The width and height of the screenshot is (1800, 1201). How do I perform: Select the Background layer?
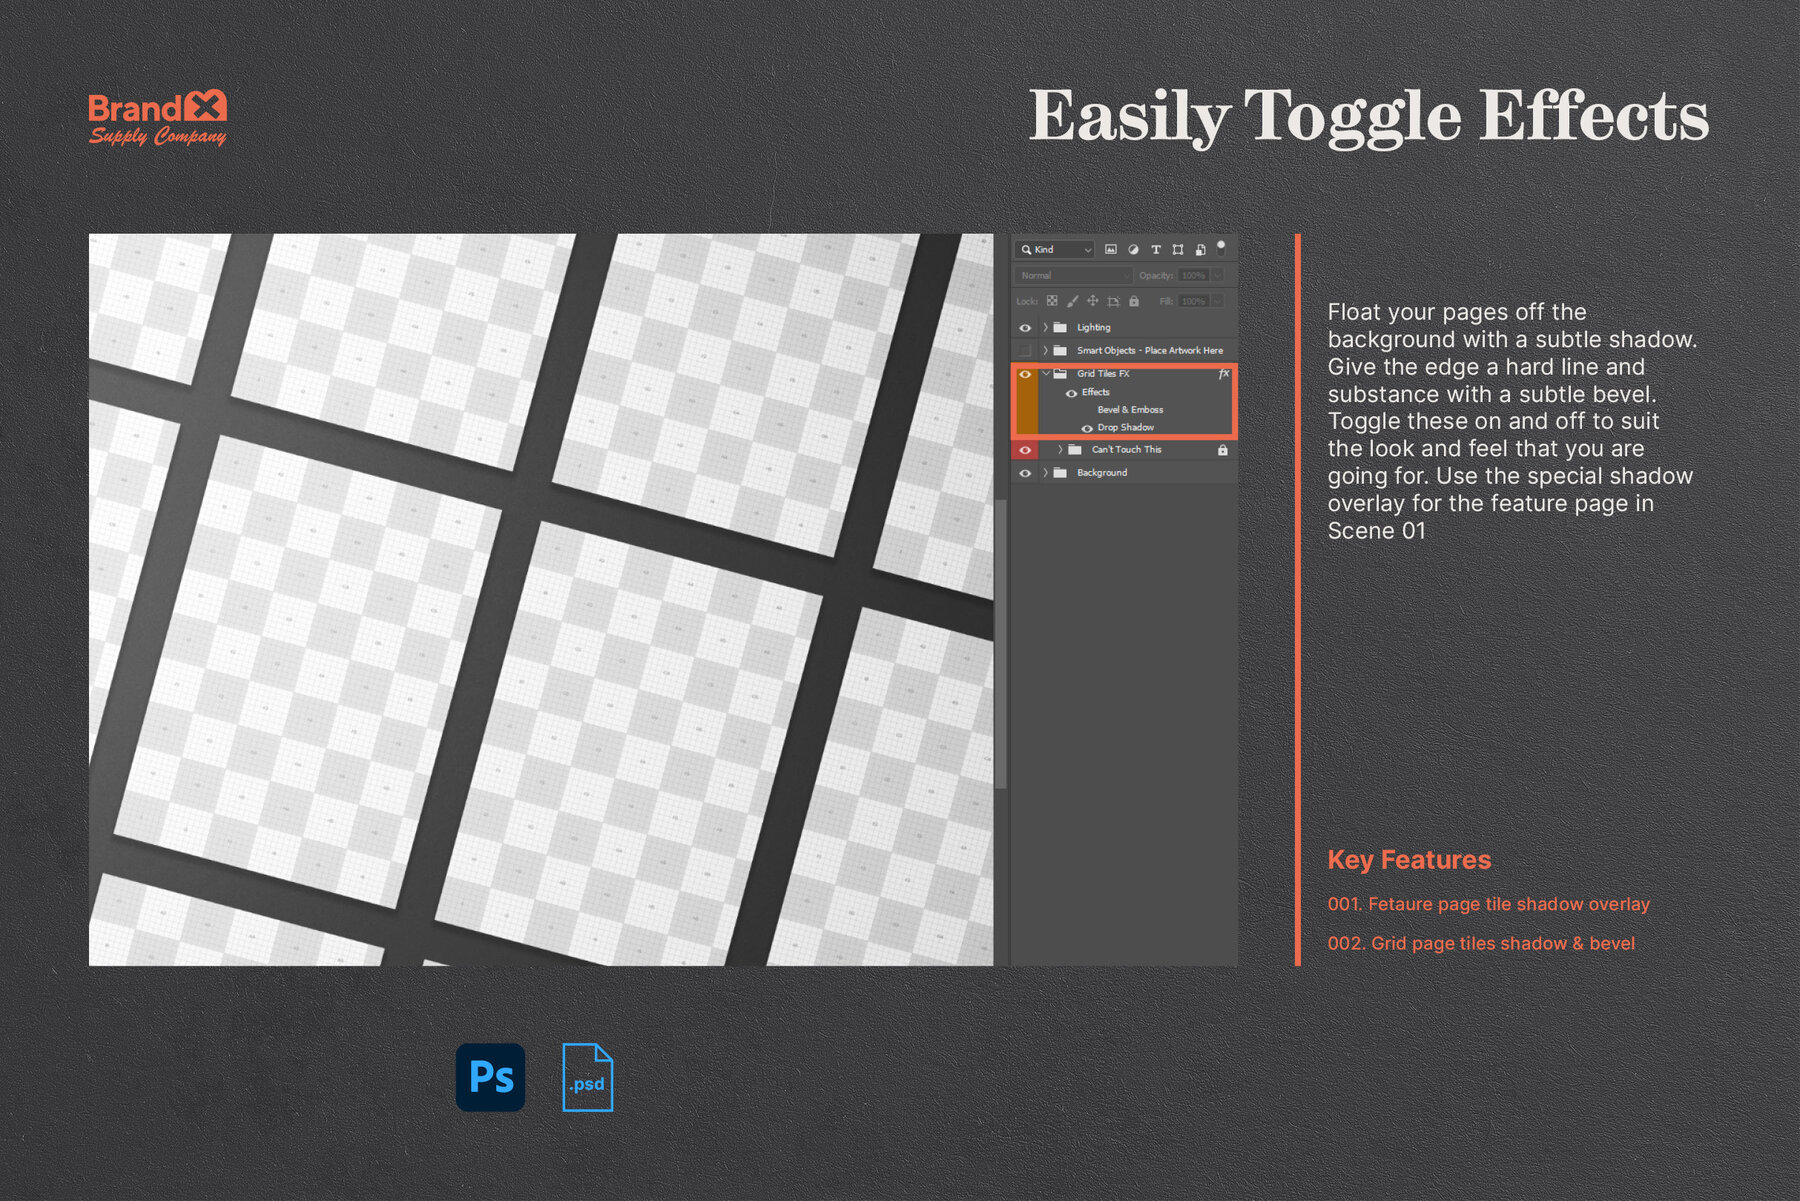pos(1102,473)
